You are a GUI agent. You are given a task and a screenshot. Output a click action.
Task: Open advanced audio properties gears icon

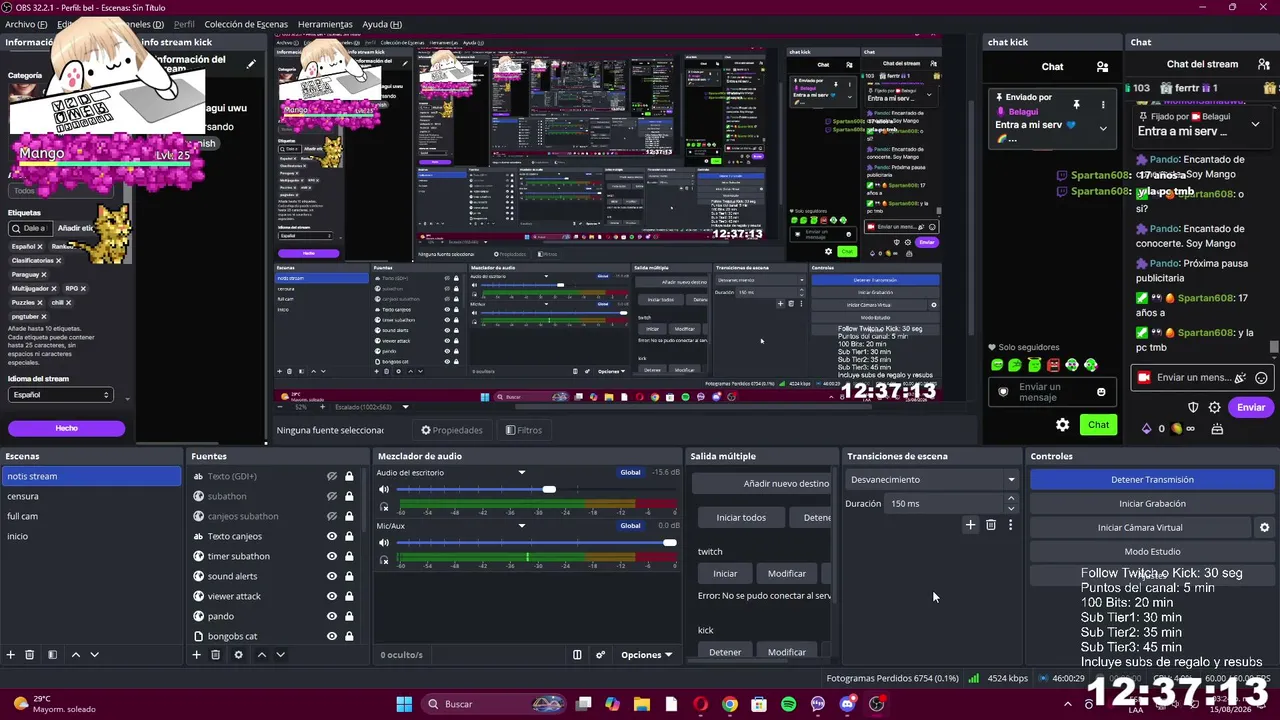[601, 655]
